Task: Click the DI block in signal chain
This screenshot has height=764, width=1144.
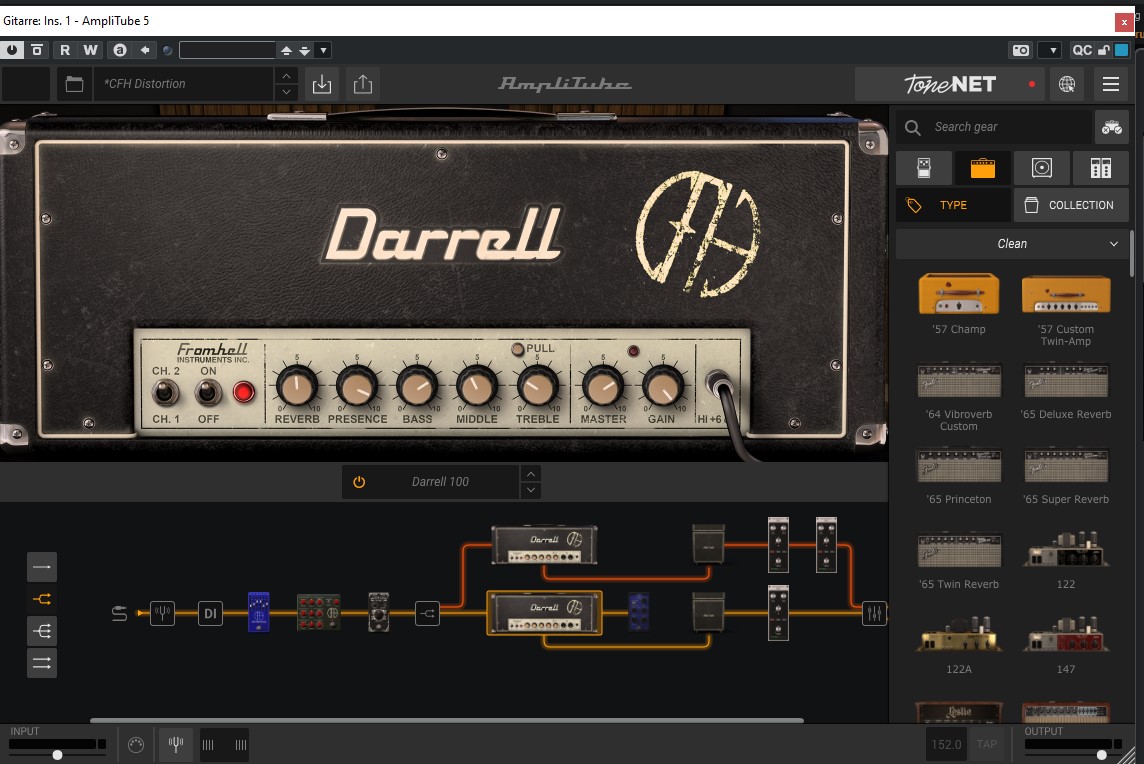Action: (x=210, y=613)
